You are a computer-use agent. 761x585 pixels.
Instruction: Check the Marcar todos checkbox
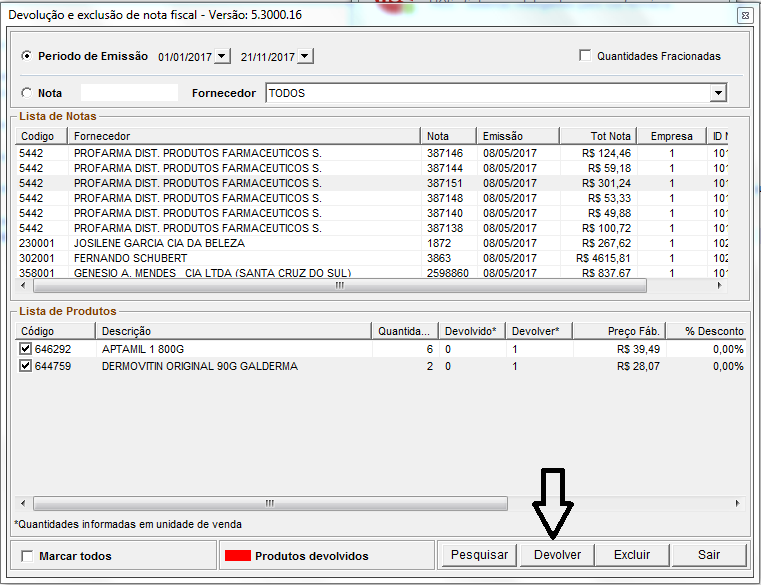click(x=27, y=556)
